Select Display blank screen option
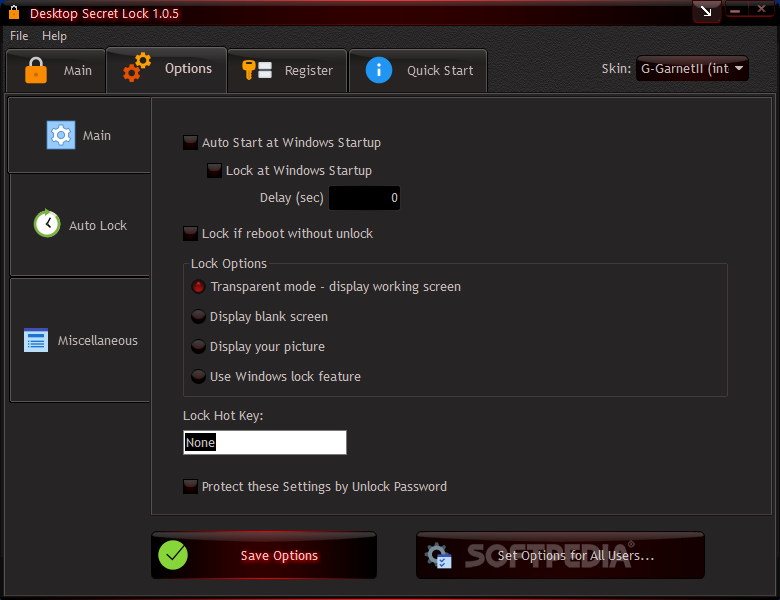The height and width of the screenshot is (600, 780). point(198,316)
